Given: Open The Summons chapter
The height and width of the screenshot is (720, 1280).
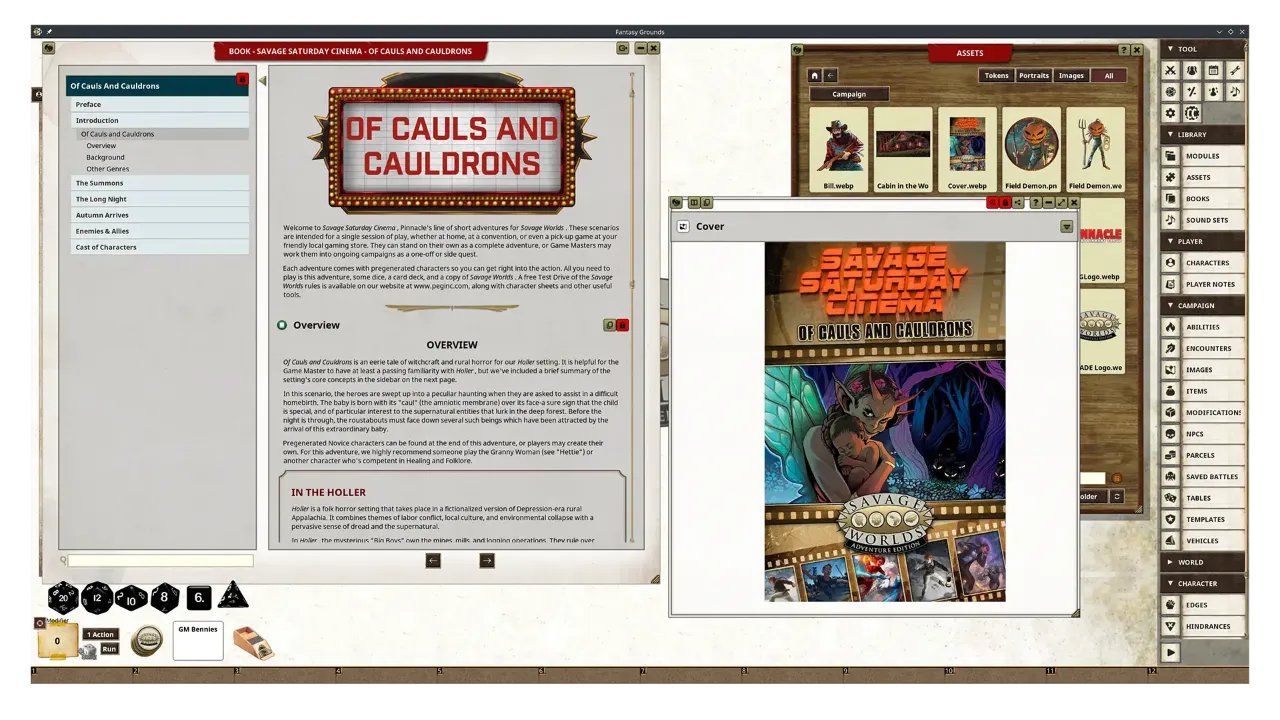Looking at the screenshot, I should point(160,183).
